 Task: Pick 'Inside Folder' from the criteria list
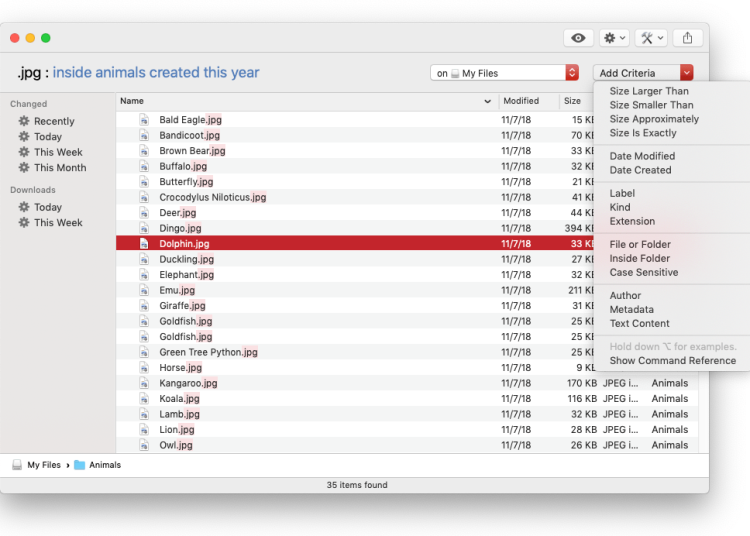click(x=639, y=258)
